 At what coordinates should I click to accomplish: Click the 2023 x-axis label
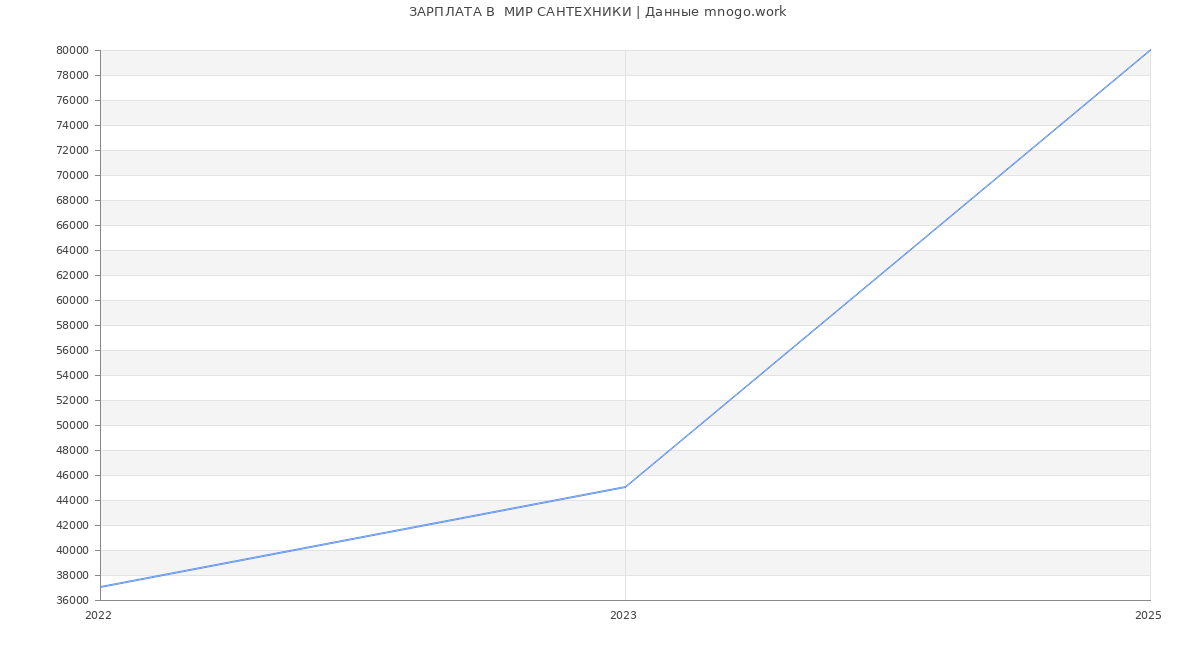(623, 616)
